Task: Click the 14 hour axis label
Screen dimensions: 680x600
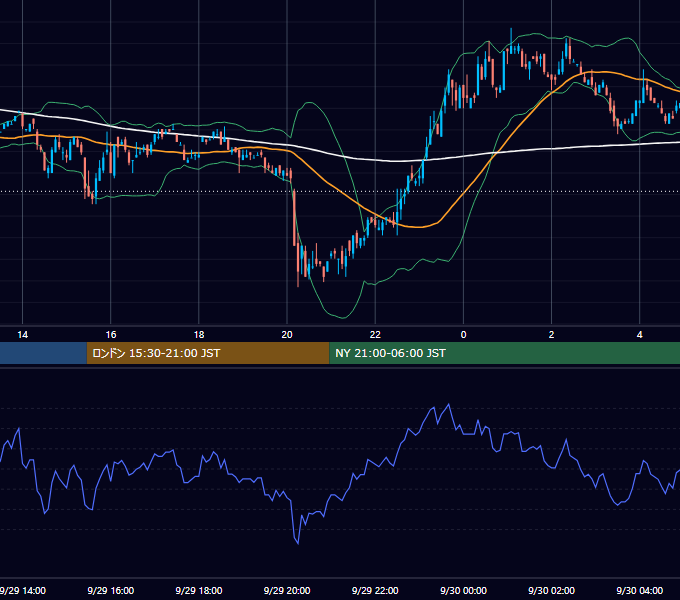Action: click(x=23, y=335)
